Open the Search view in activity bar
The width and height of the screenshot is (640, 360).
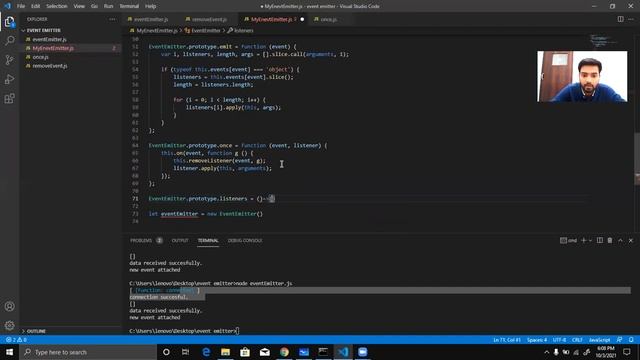[9, 40]
